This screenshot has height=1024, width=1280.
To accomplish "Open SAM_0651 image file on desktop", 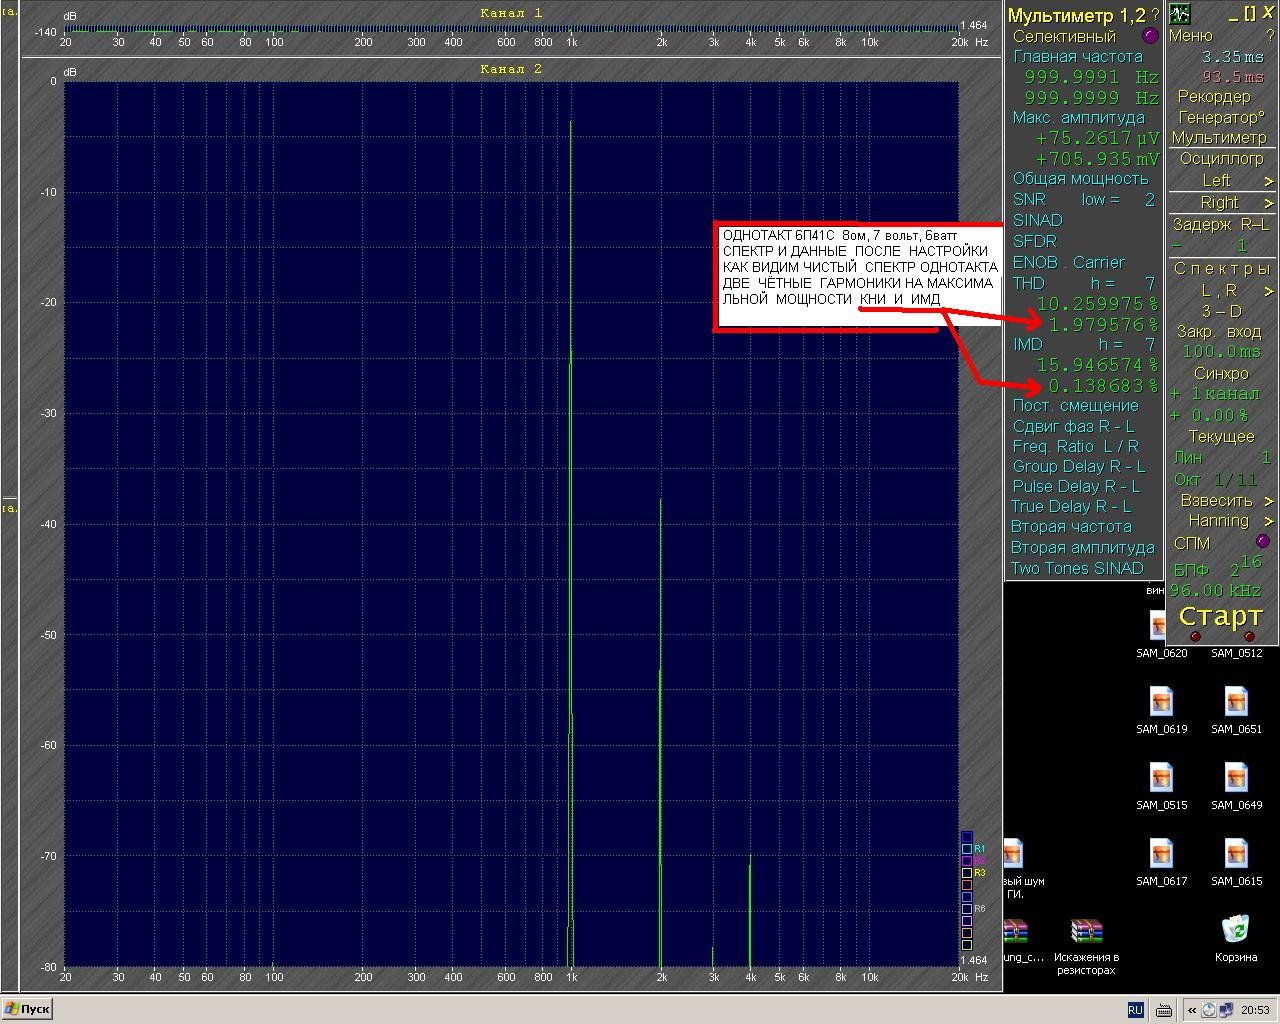I will coord(1236,709).
